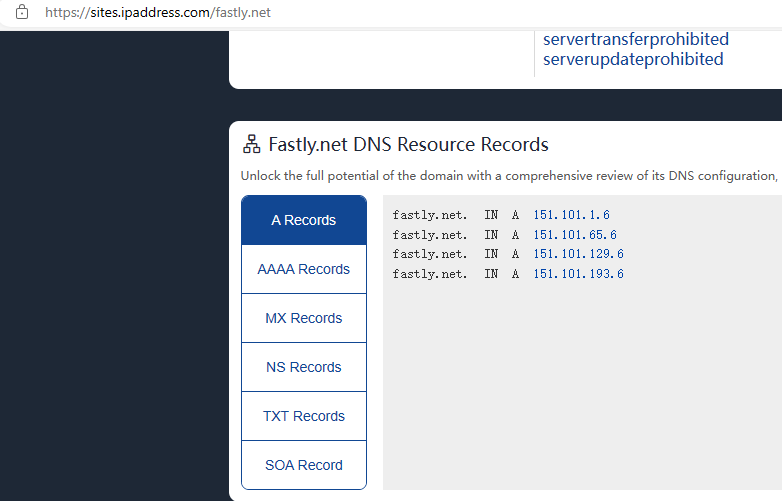Switch to the MX Records tab
Image resolution: width=782 pixels, height=501 pixels.
[x=304, y=318]
